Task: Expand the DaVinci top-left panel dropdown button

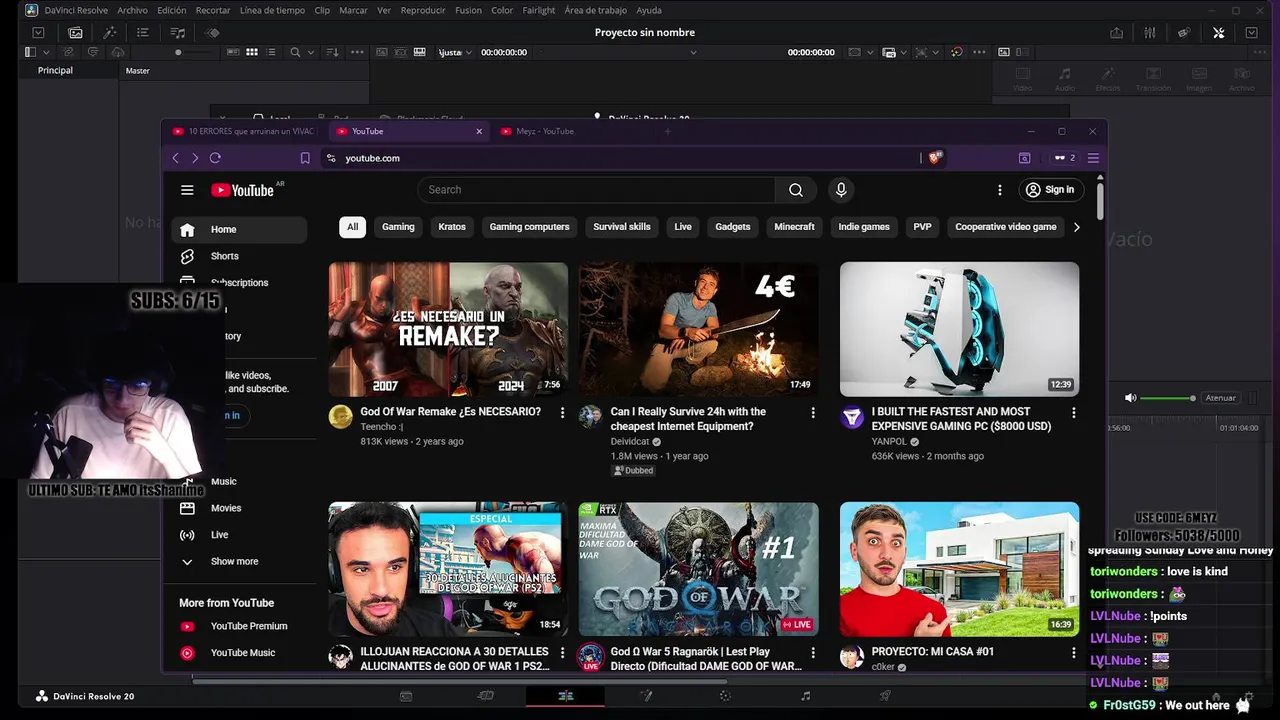Action: (x=38, y=32)
